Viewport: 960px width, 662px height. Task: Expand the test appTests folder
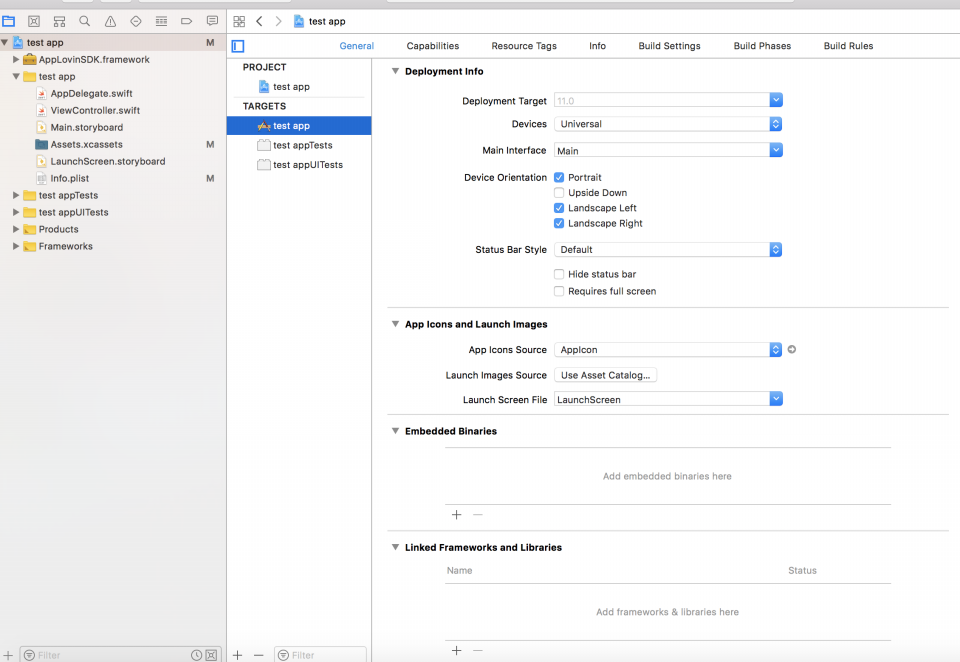[x=16, y=195]
